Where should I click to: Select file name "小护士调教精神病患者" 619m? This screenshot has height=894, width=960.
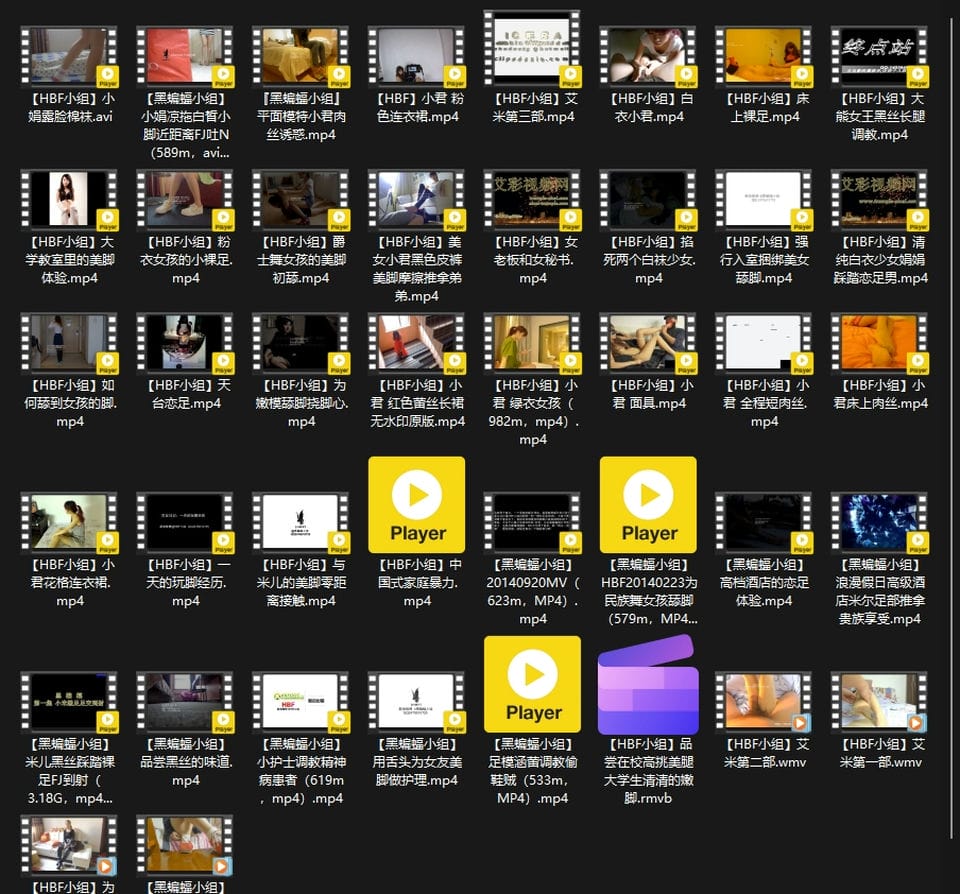[301, 771]
